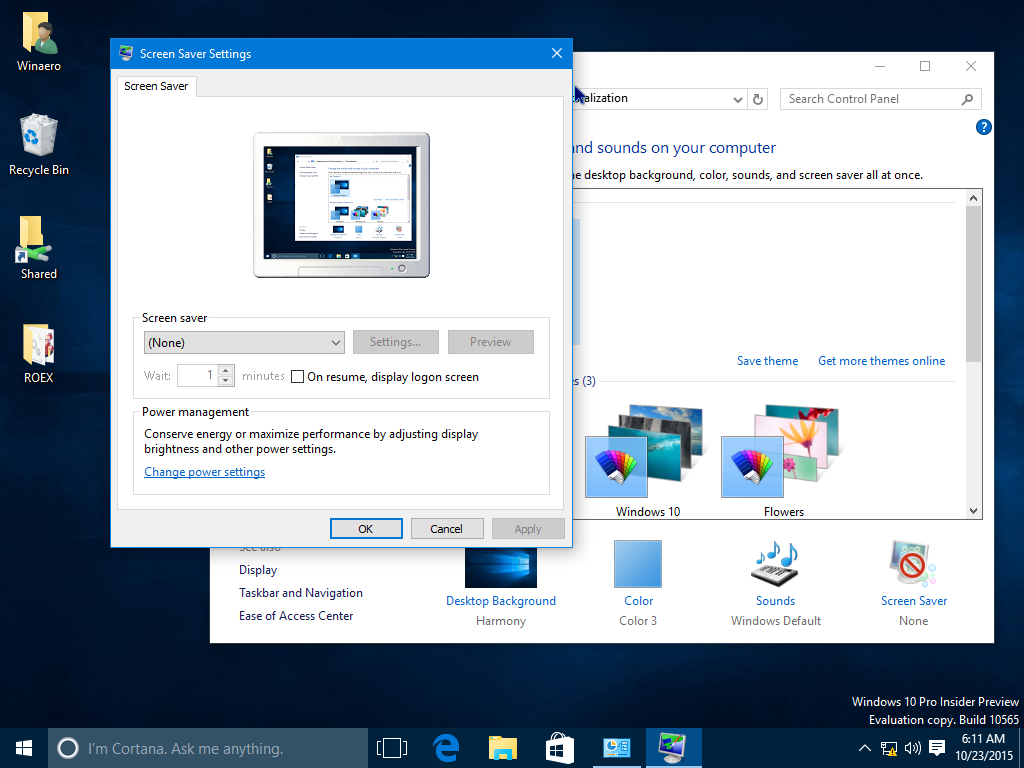Viewport: 1024px width, 768px height.
Task: Click the Settings... button
Action: pyautogui.click(x=396, y=342)
